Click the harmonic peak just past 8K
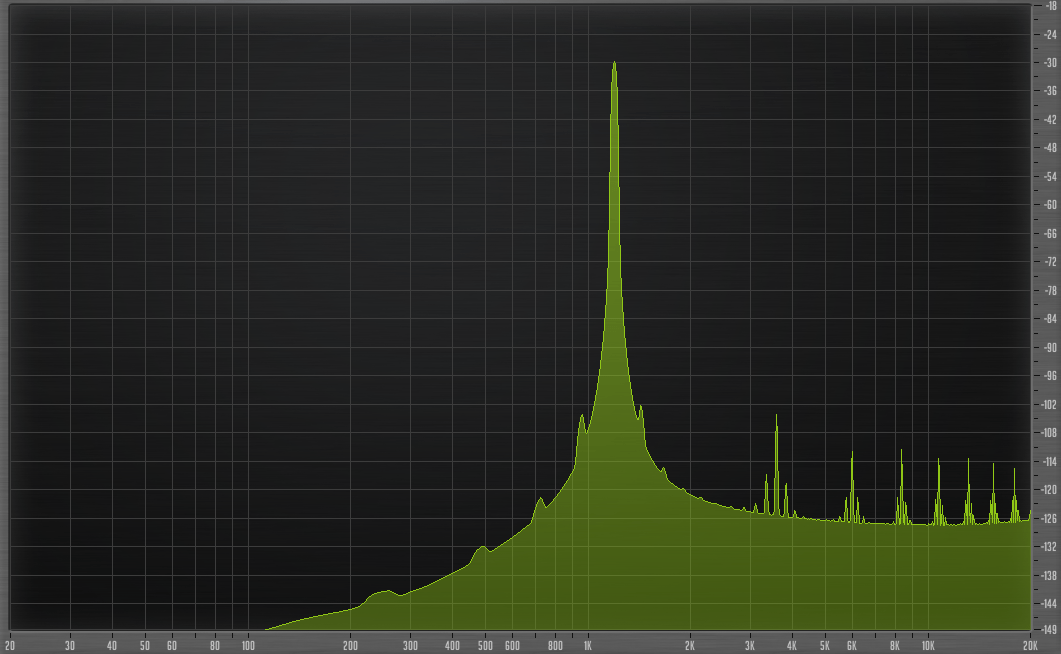Viewport: 1061px width, 654px height. click(x=901, y=452)
